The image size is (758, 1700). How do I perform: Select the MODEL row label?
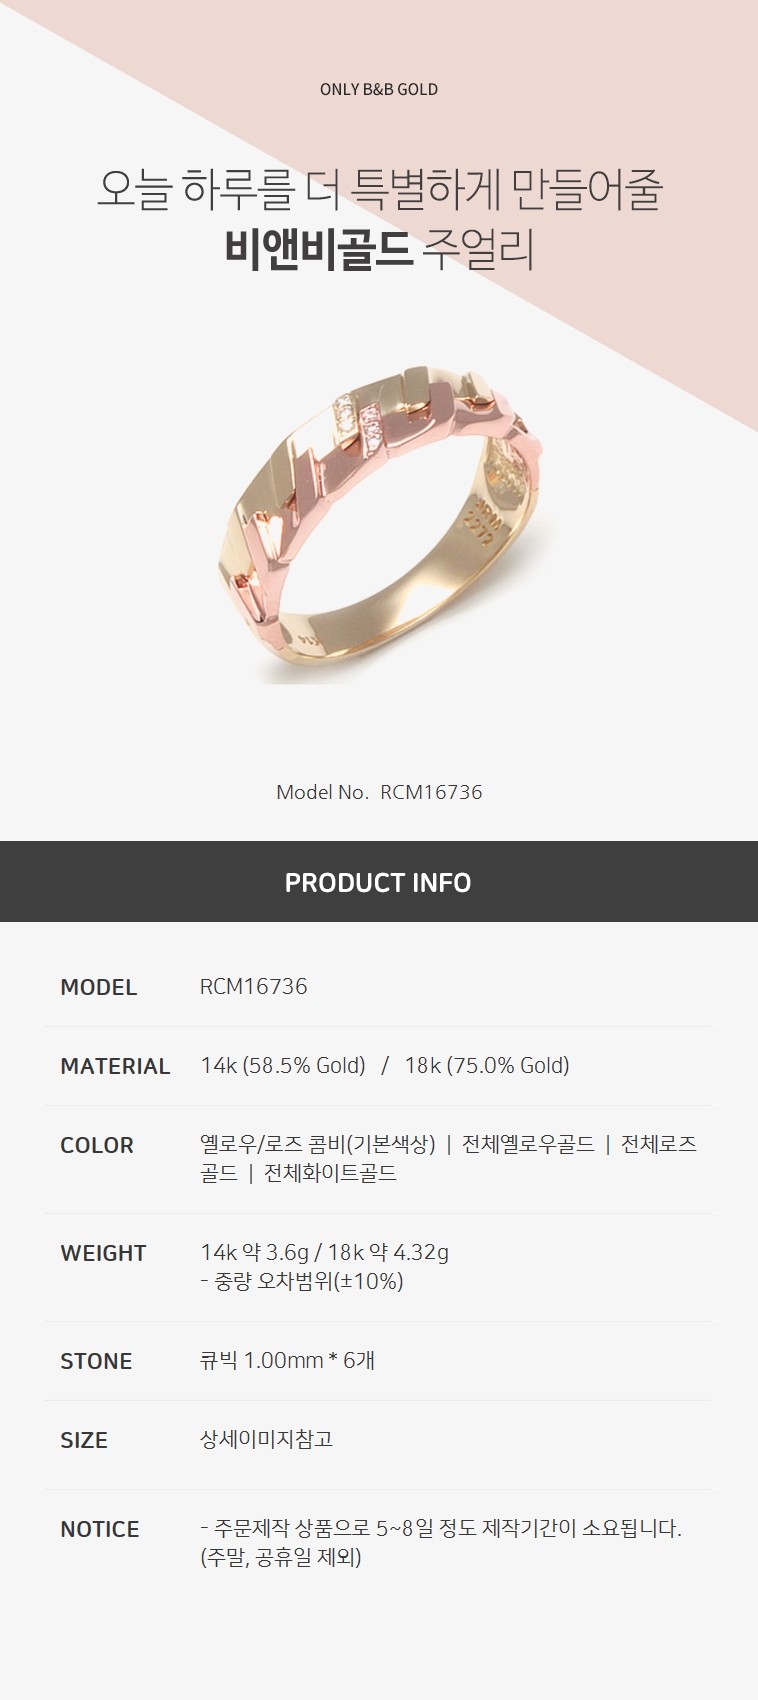[x=99, y=987]
